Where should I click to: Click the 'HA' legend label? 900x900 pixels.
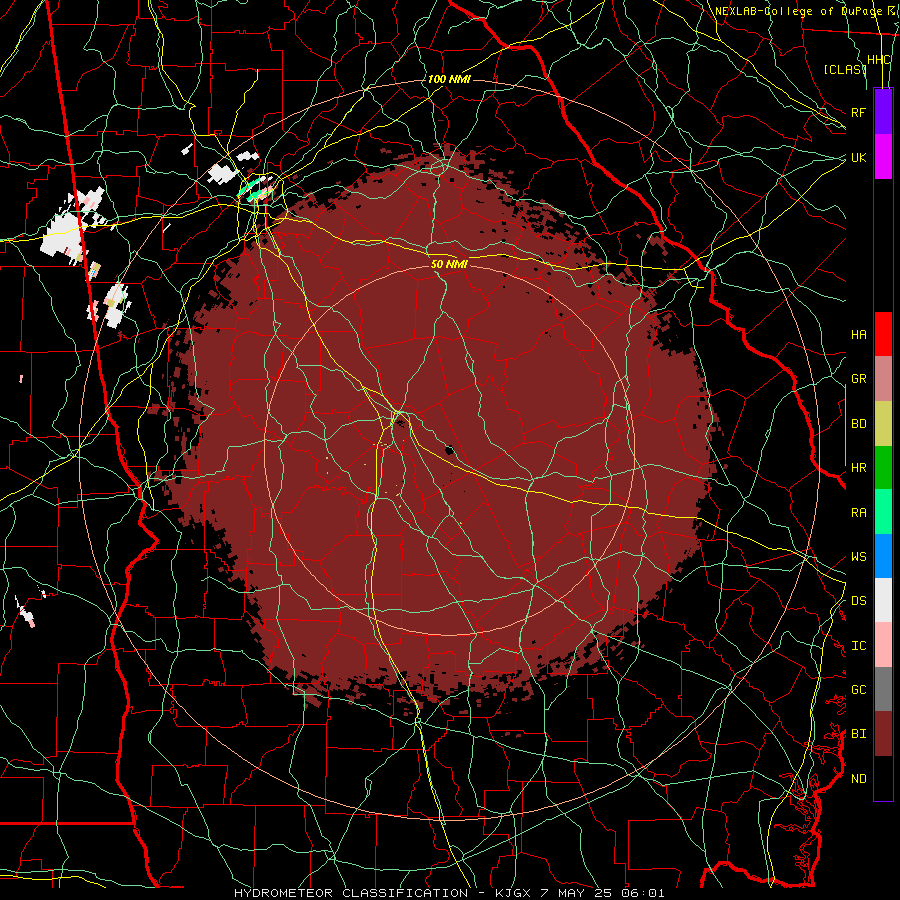point(858,334)
